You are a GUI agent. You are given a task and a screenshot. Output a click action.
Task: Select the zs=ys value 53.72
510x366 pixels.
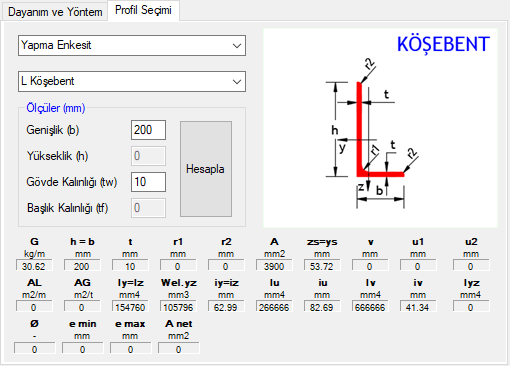pyautogui.click(x=322, y=266)
